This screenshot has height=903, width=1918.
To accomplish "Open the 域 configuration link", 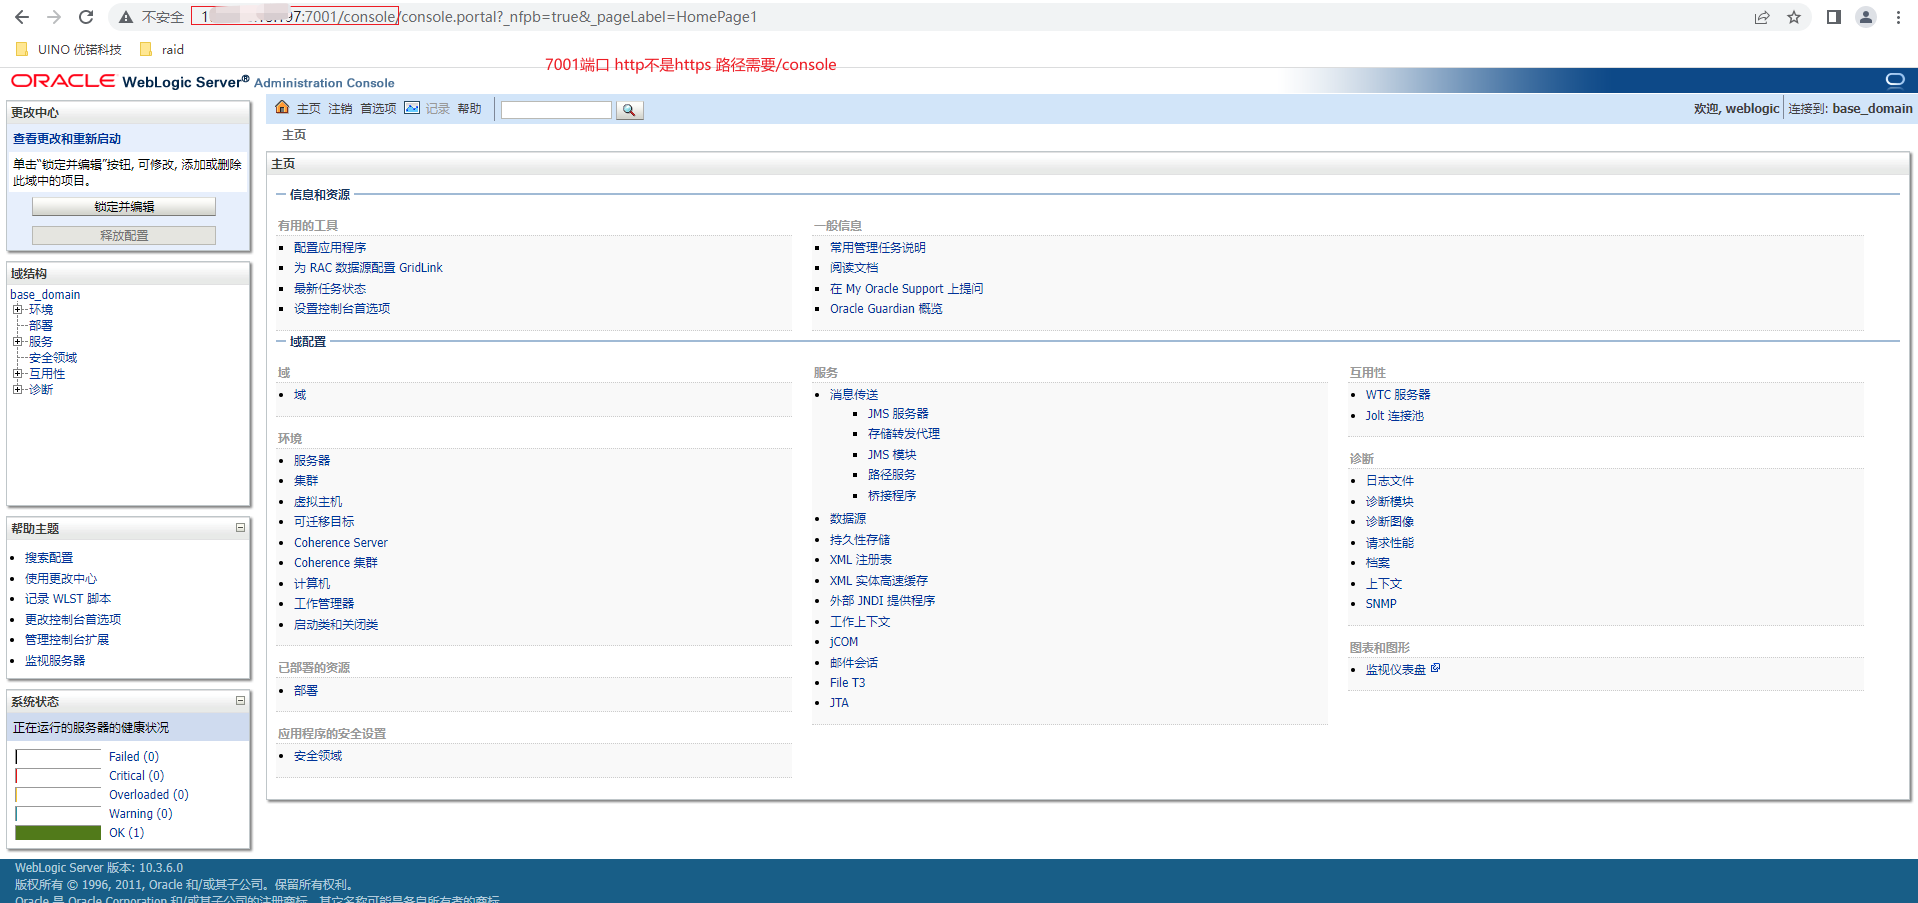I will tap(300, 395).
